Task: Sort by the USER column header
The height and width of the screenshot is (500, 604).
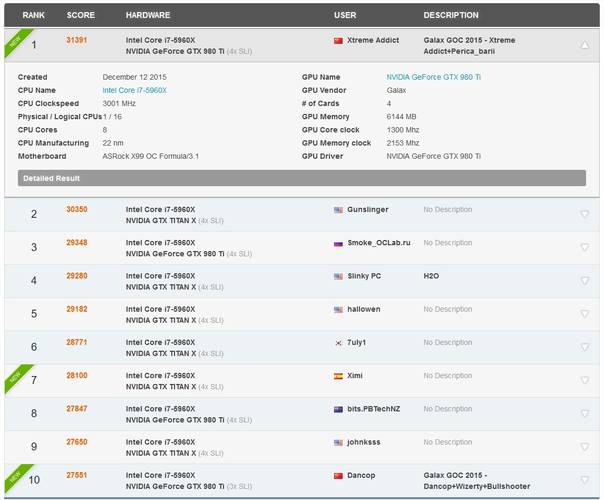Action: point(345,15)
